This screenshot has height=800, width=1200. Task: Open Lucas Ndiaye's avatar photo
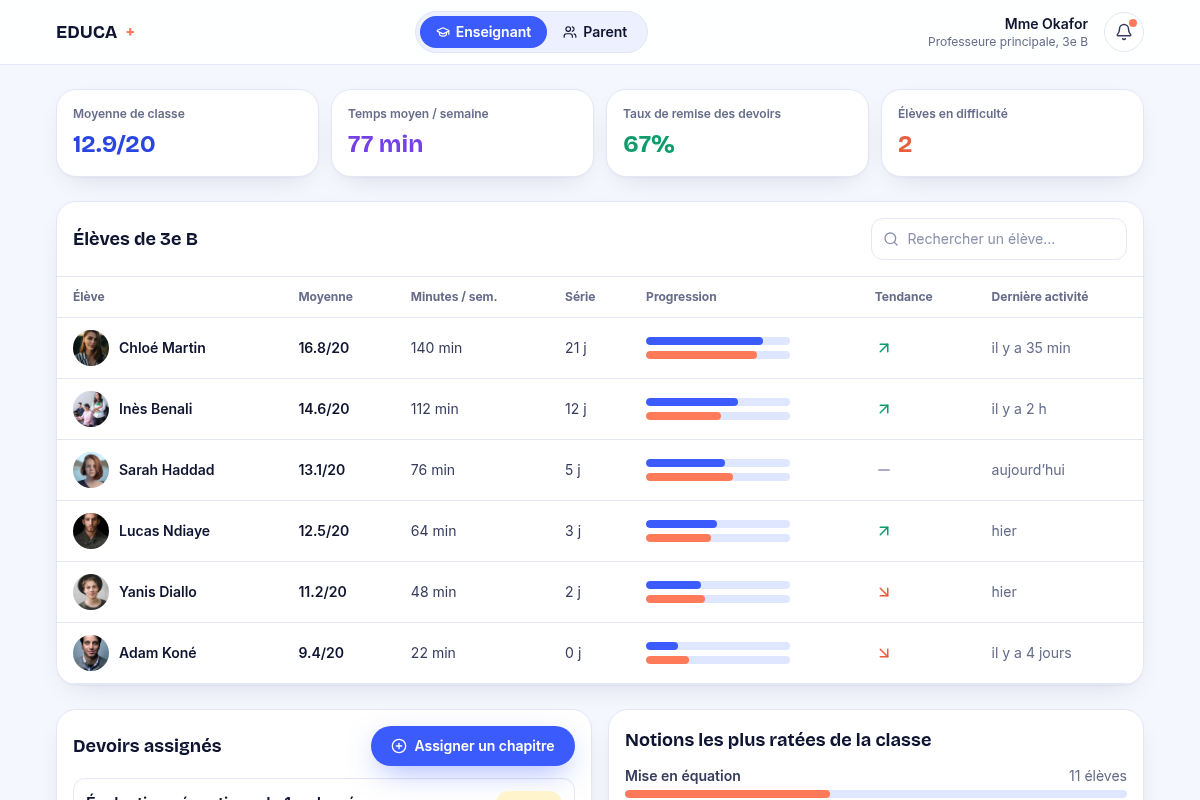(x=91, y=531)
